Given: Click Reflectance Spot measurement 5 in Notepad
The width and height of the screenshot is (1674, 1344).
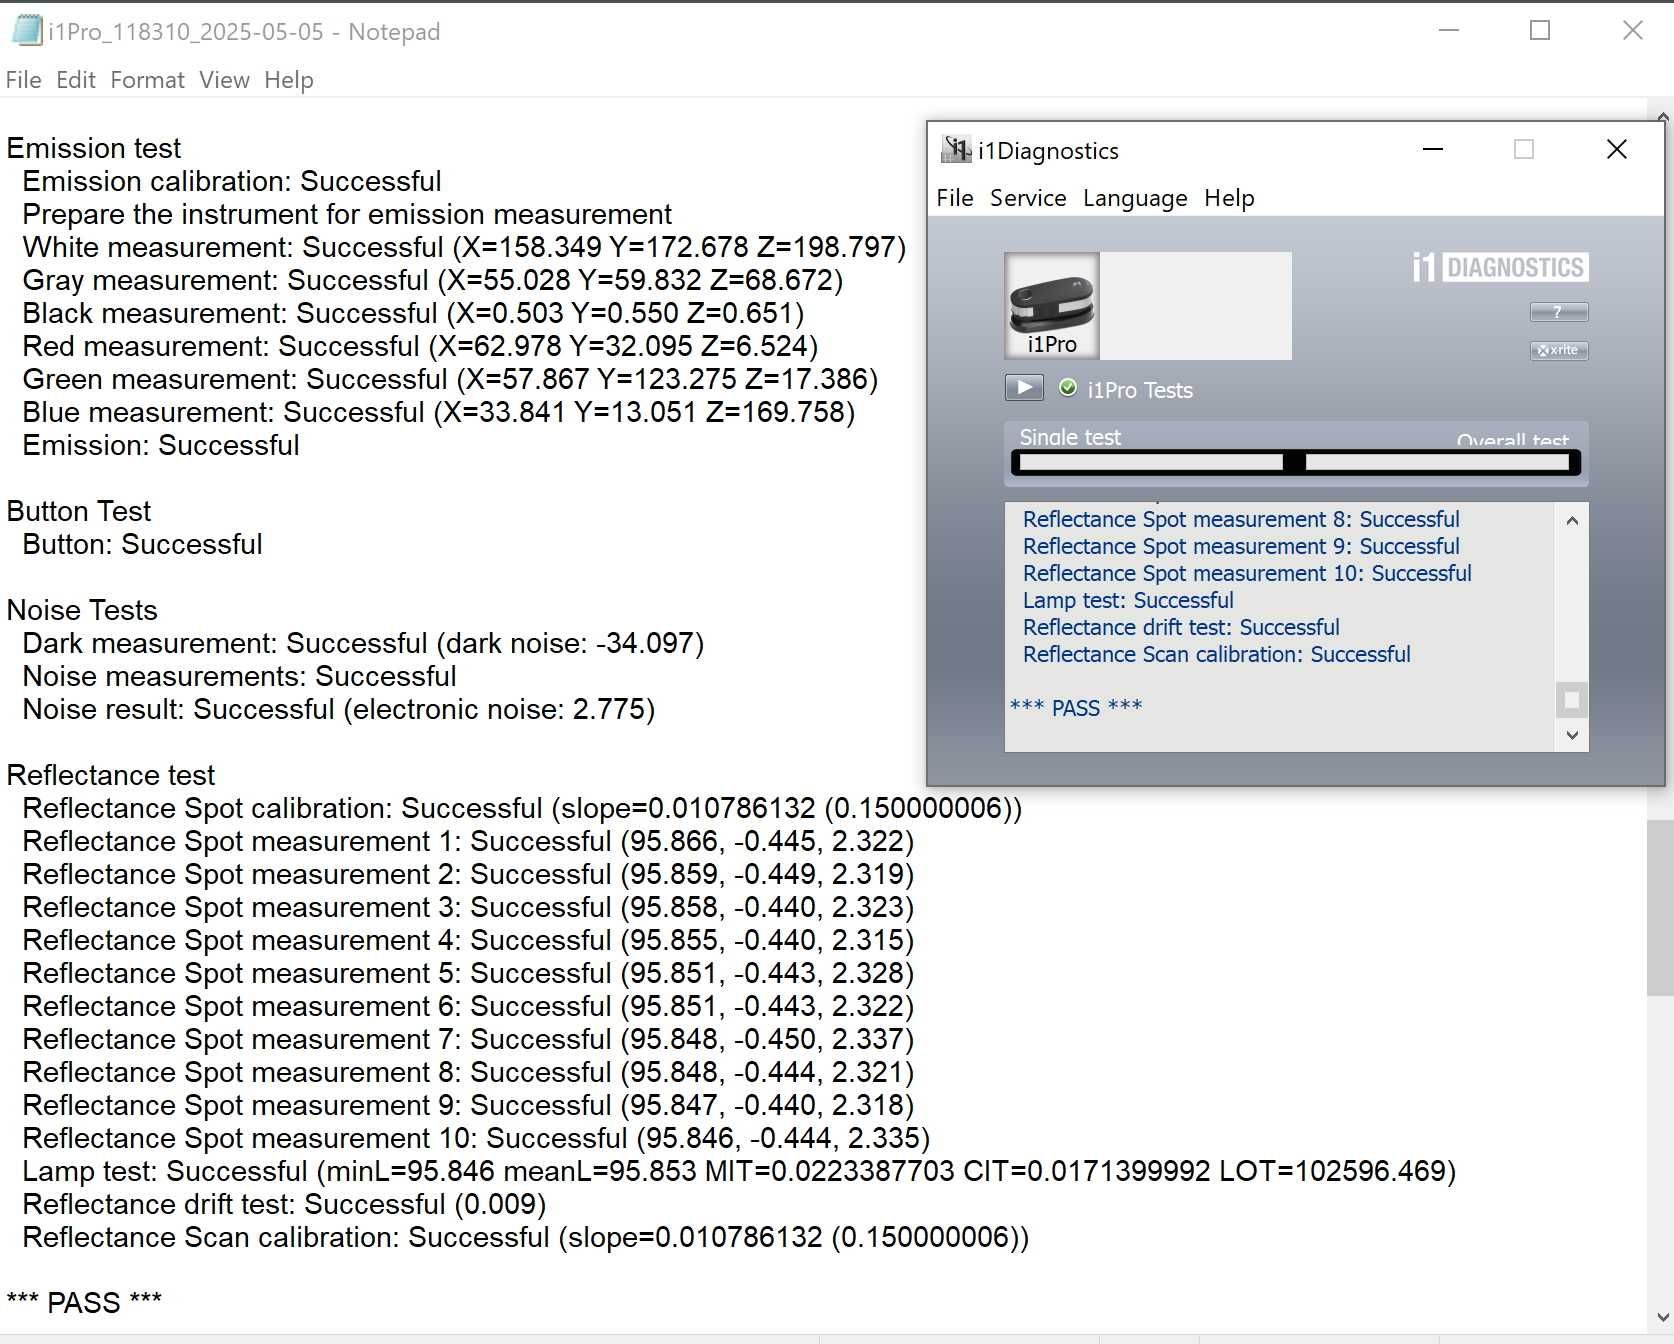Looking at the screenshot, I should point(468,973).
